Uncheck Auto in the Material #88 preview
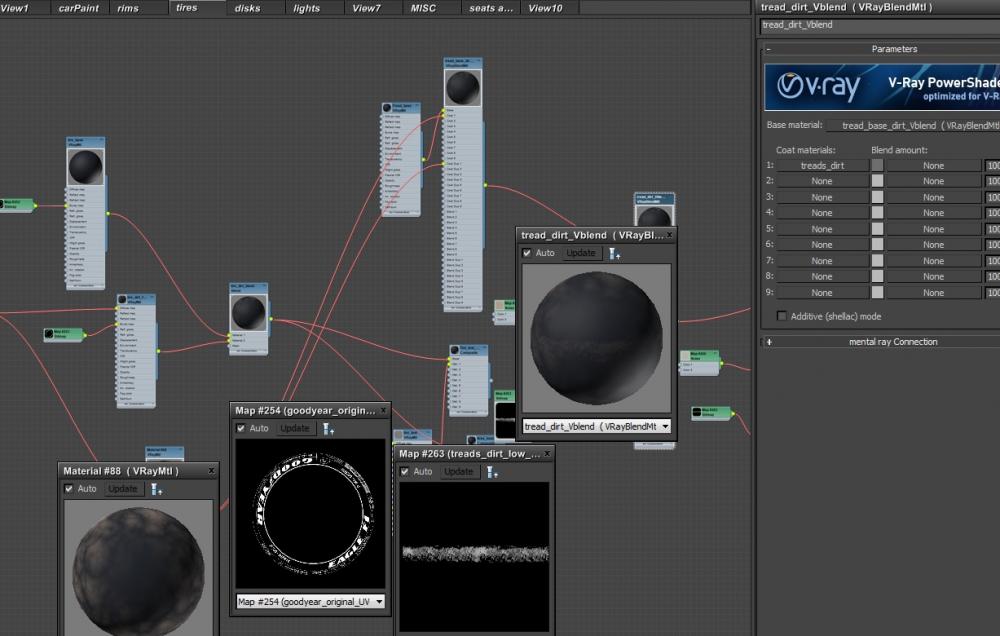The width and height of the screenshot is (1000, 636). coord(69,489)
